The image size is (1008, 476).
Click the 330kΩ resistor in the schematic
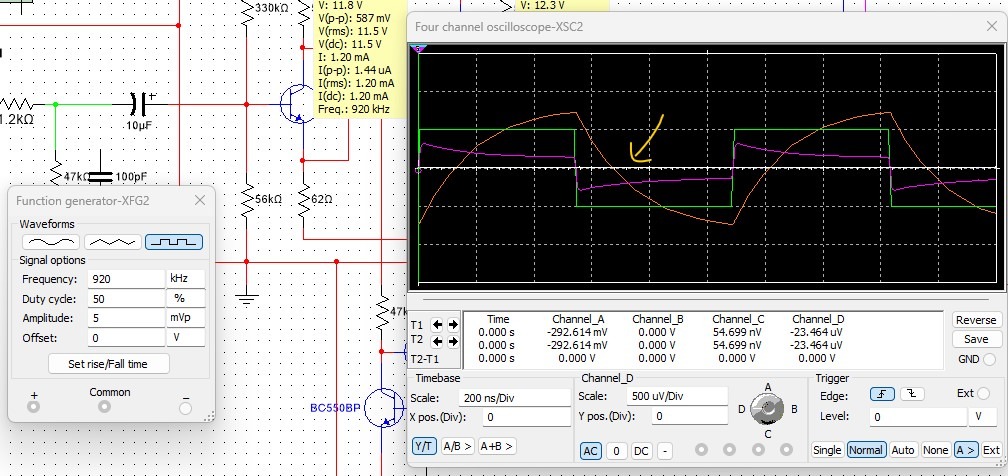tap(247, 12)
